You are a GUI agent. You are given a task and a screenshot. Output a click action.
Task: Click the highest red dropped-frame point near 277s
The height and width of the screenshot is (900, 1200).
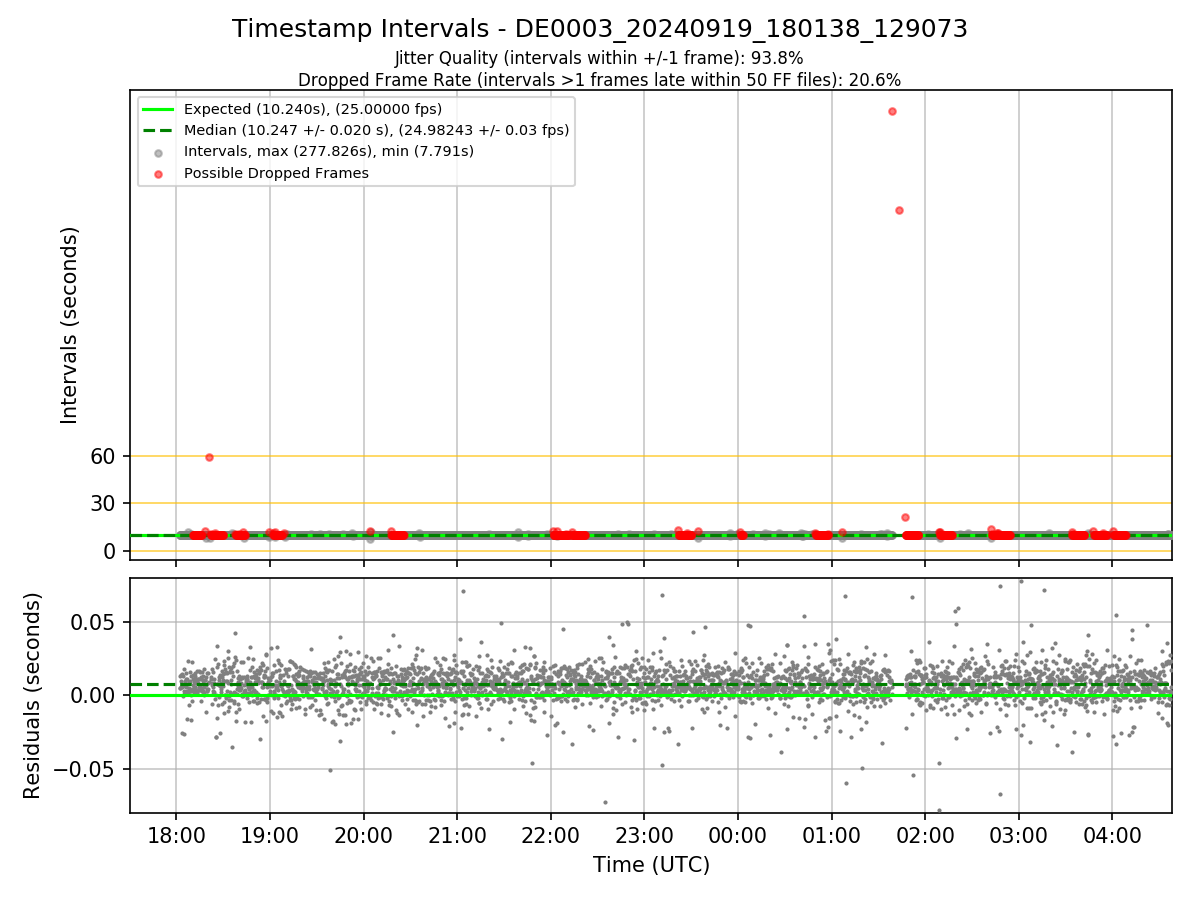pos(892,111)
